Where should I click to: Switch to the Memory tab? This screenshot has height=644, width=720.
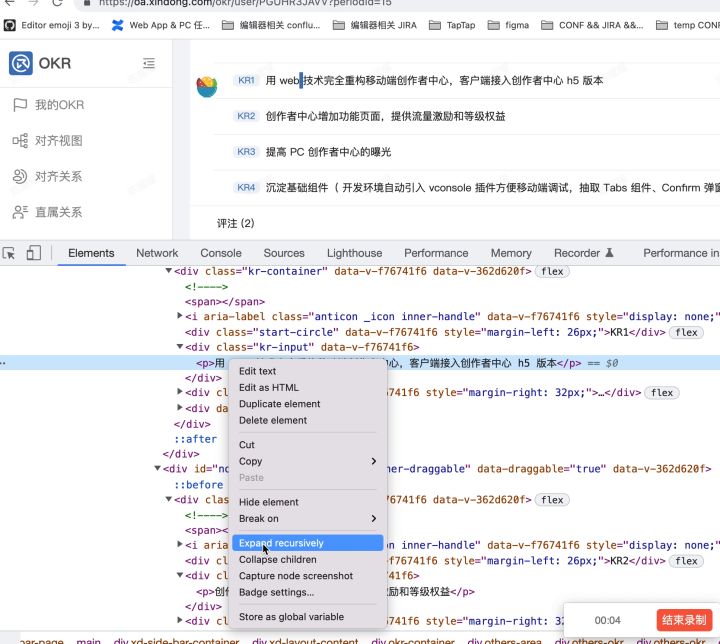511,253
